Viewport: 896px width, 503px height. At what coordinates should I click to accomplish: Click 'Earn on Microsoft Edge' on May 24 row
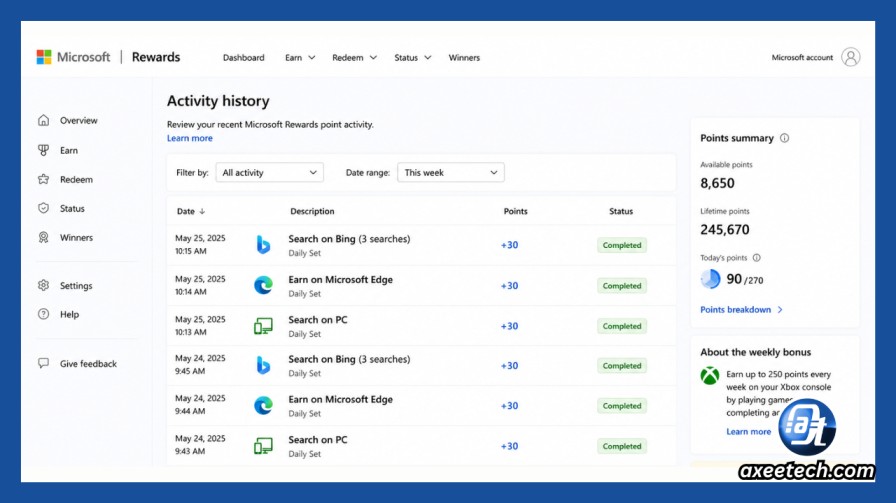341,400
